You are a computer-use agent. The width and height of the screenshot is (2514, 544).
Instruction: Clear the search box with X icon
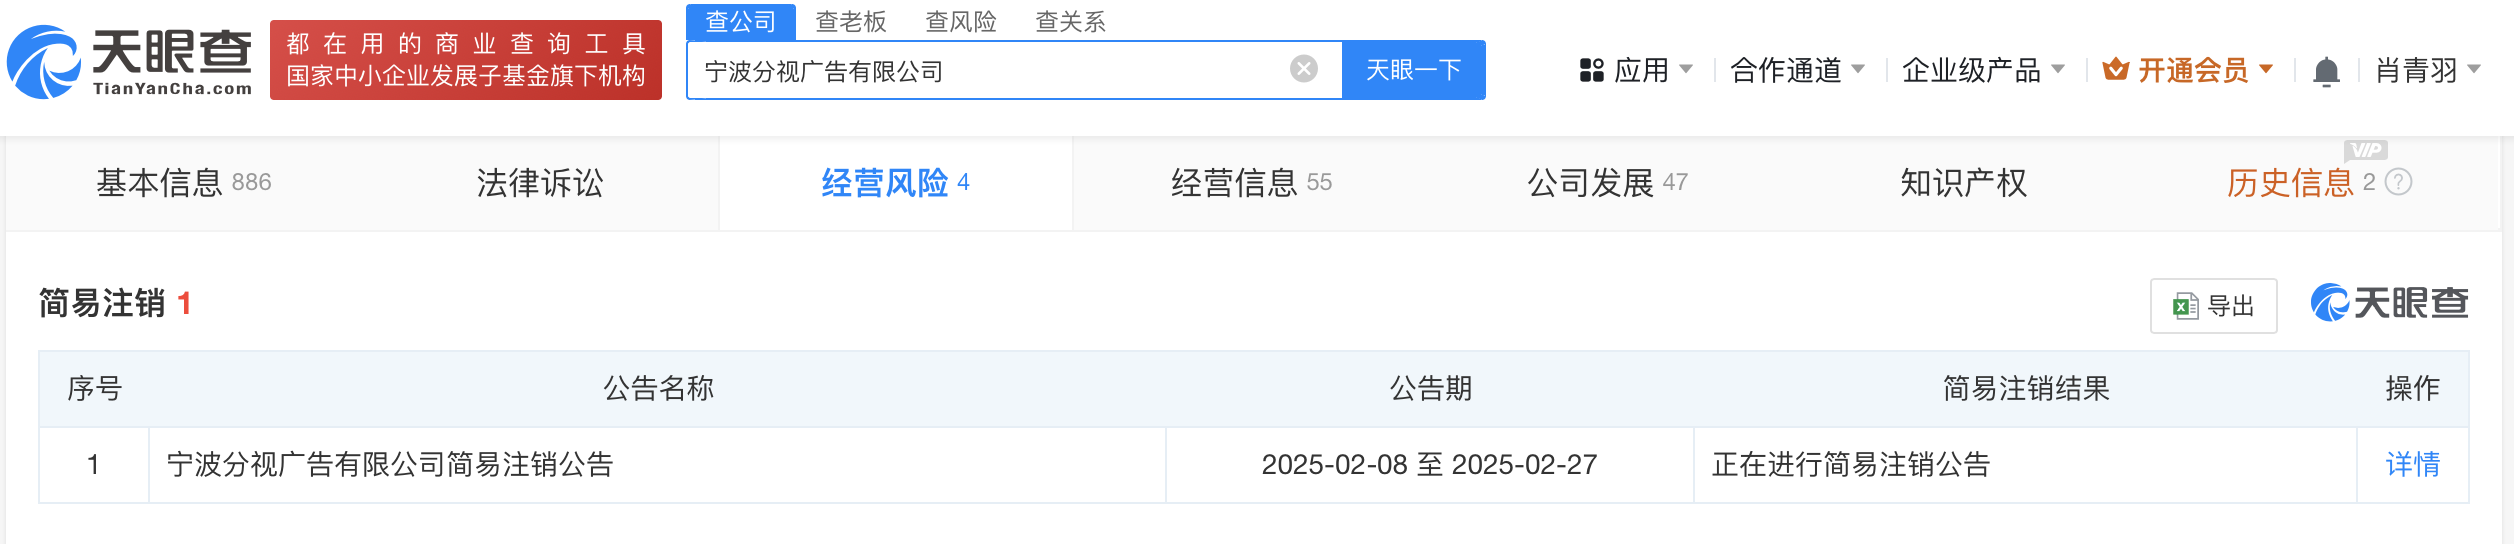[1303, 69]
